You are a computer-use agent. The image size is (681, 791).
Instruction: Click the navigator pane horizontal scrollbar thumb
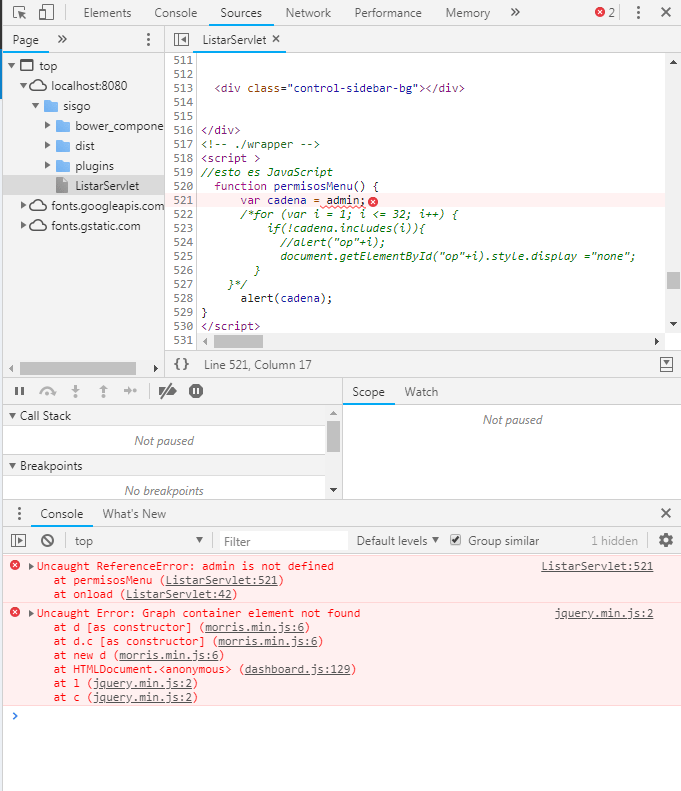coord(78,368)
